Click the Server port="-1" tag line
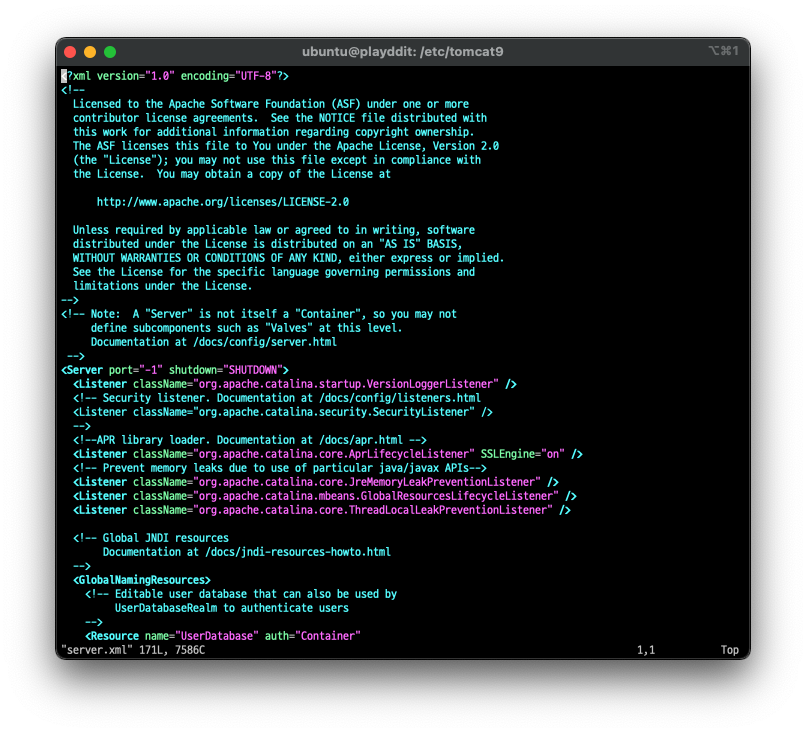This screenshot has width=806, height=733. tap(175, 370)
